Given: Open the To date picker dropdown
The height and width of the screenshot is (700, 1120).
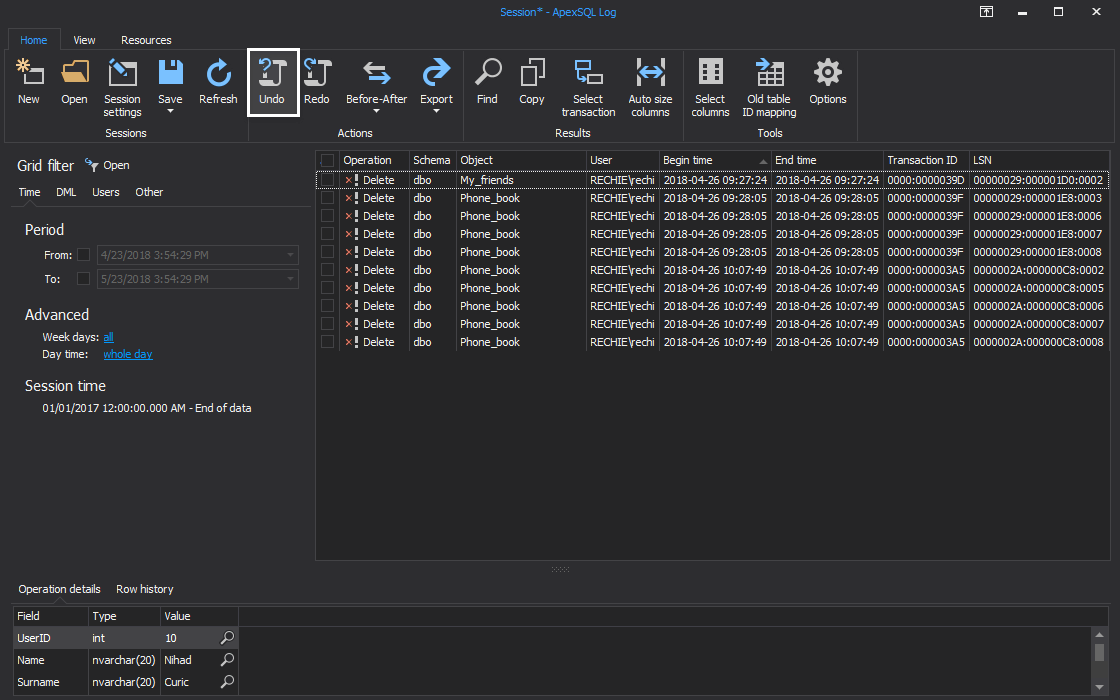Looking at the screenshot, I should (289, 278).
